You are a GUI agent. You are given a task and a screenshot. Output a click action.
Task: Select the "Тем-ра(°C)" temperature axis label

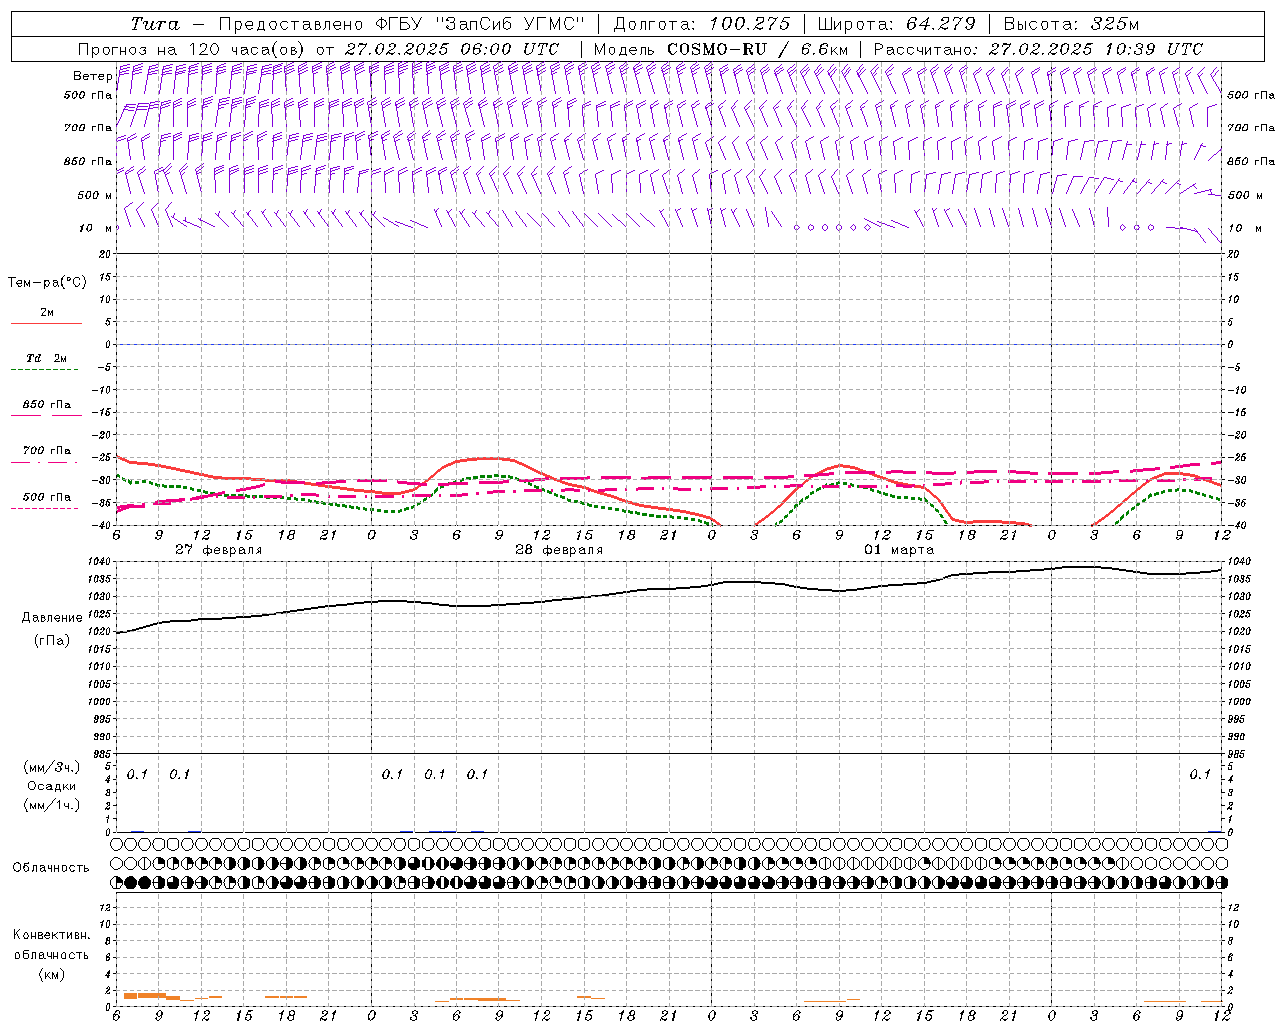[x=47, y=283]
